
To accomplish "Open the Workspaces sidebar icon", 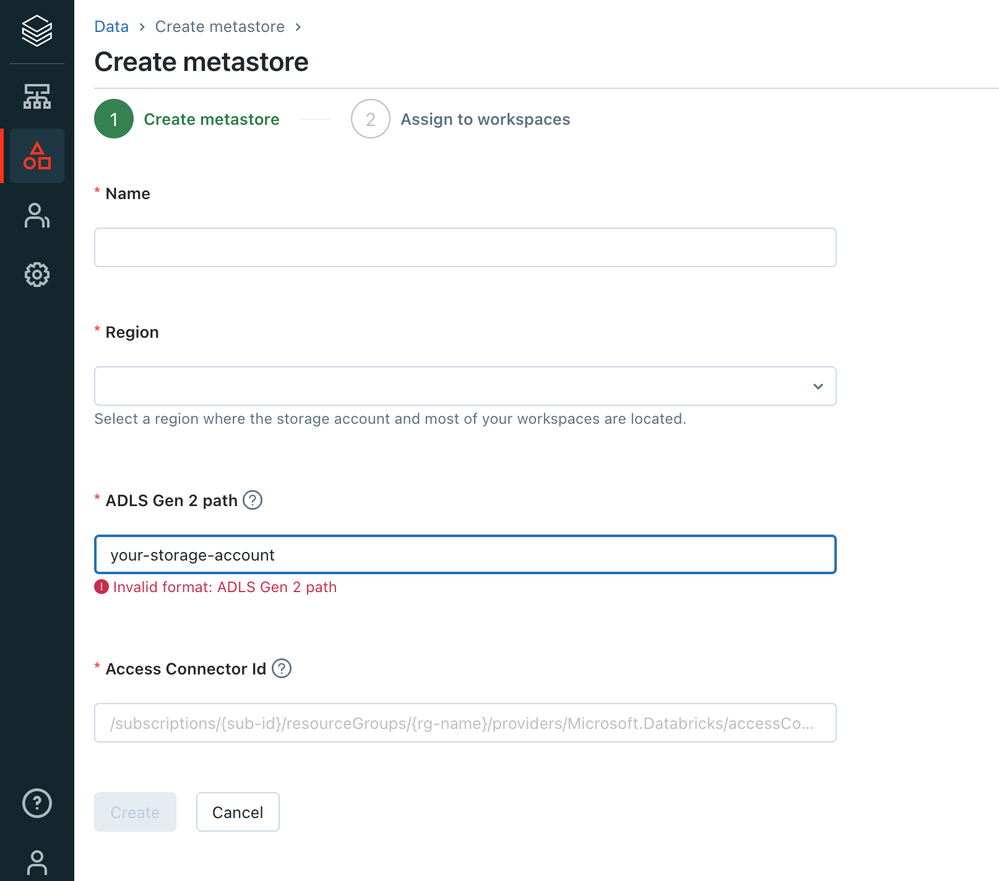I will (37, 97).
